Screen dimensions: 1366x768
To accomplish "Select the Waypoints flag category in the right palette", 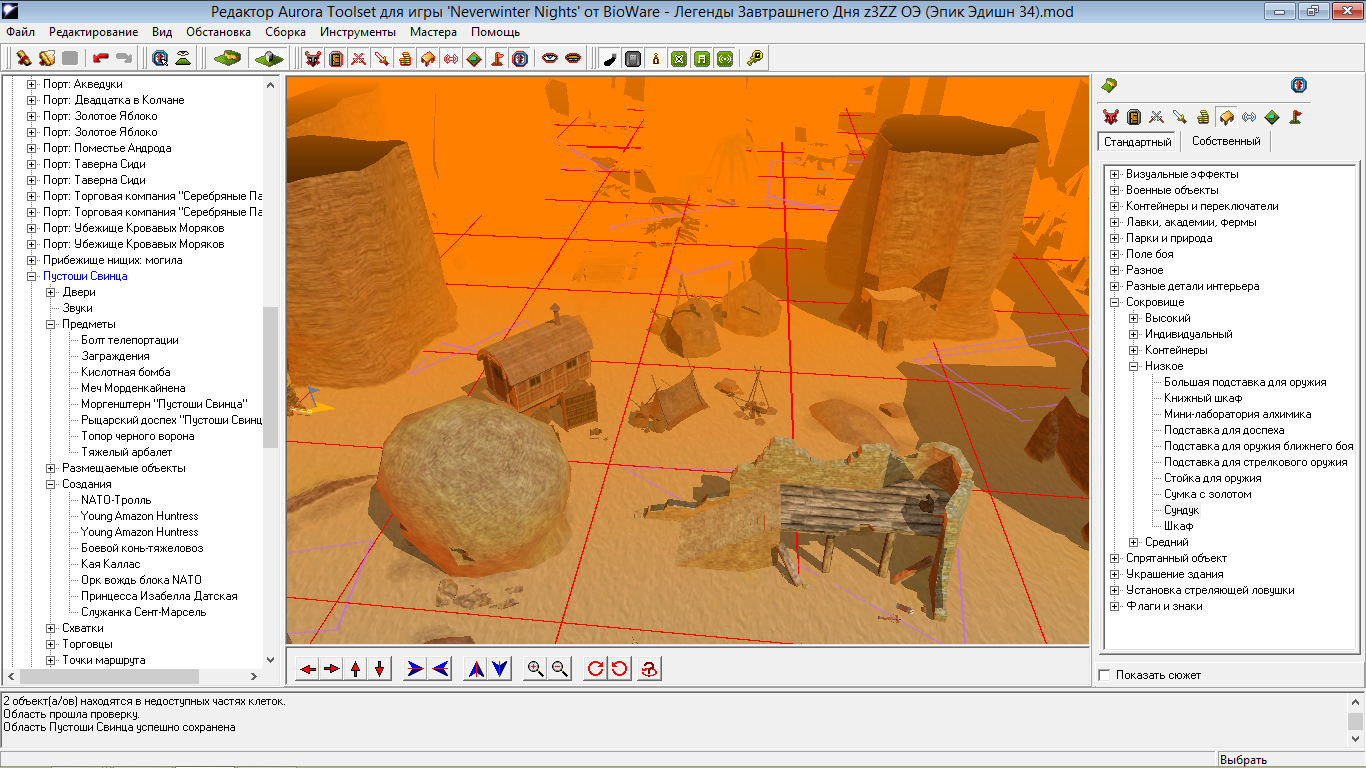I will (1294, 117).
